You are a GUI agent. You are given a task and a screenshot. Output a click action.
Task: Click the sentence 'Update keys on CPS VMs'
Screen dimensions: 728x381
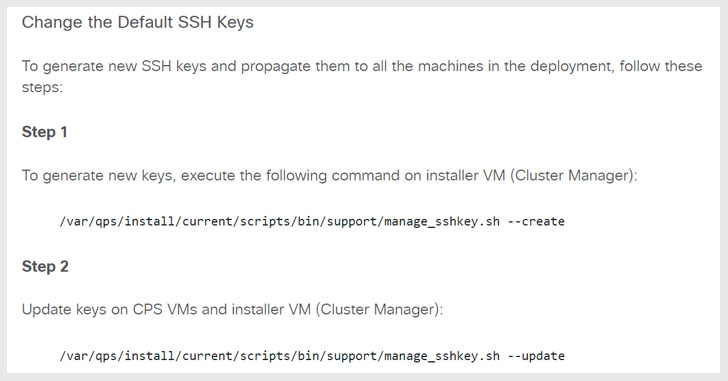click(233, 310)
